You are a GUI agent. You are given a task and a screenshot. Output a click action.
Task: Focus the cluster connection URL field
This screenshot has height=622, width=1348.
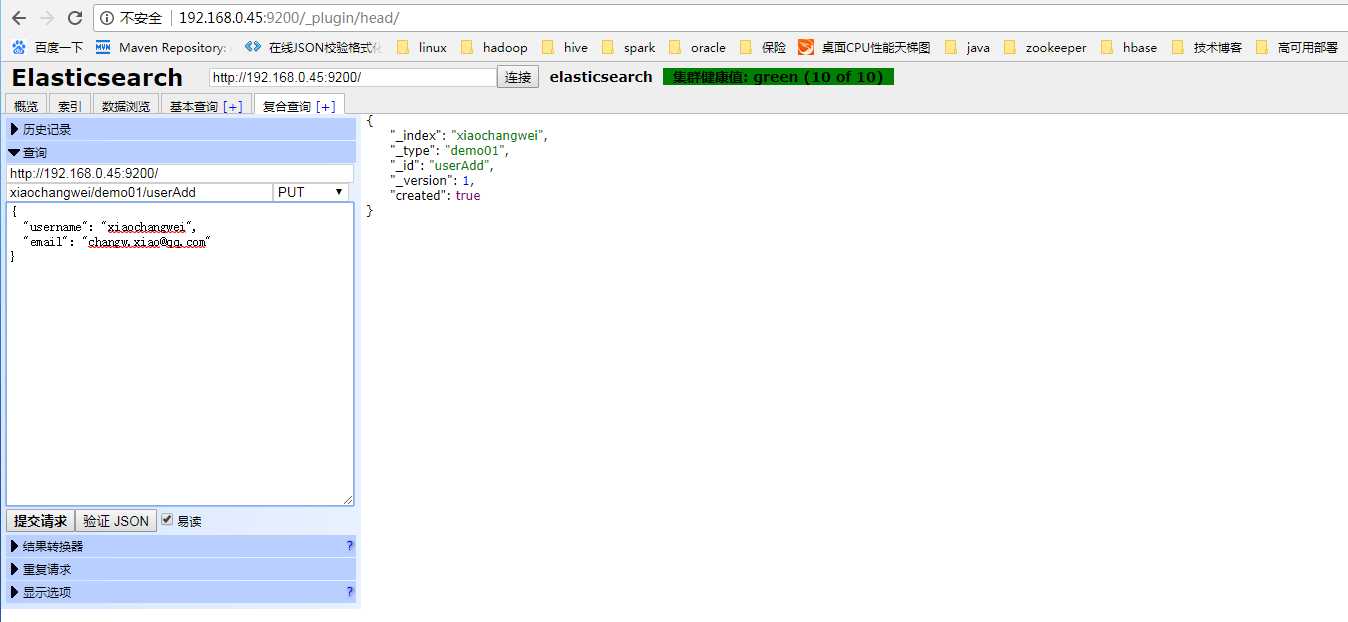coord(353,77)
